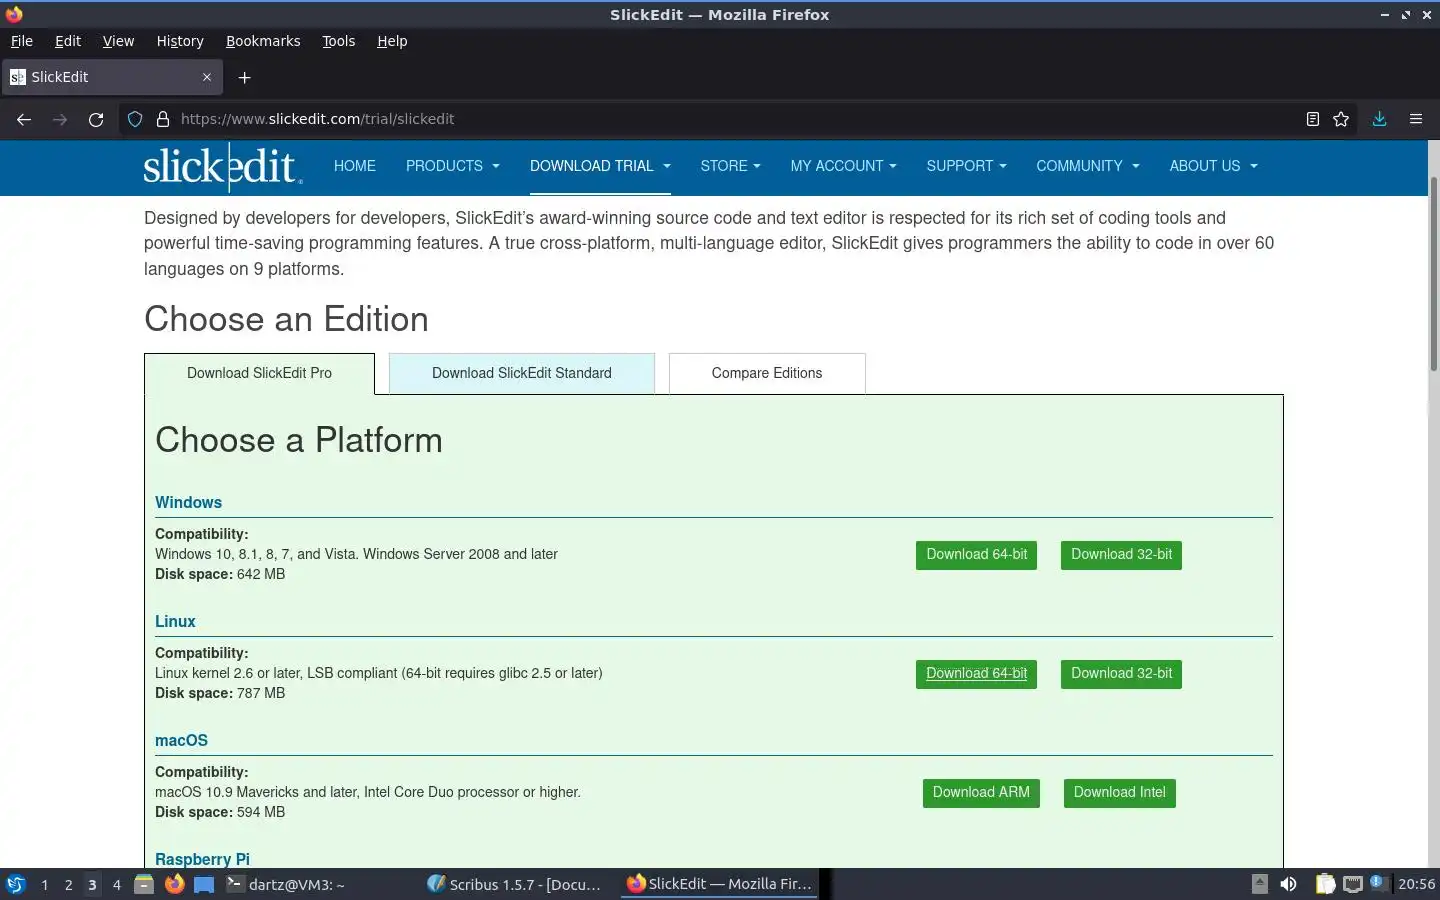
Task: Select the Download SlickEdit Standard tab
Action: click(x=522, y=373)
